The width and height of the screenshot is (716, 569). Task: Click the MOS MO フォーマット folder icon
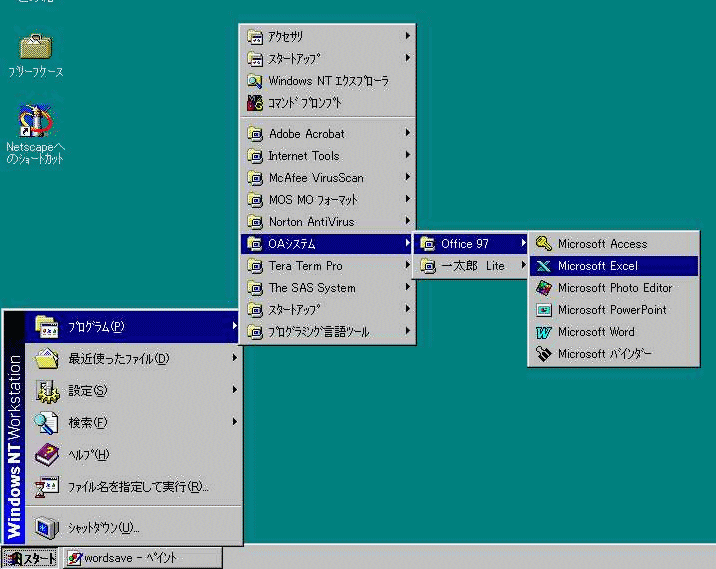(x=255, y=200)
